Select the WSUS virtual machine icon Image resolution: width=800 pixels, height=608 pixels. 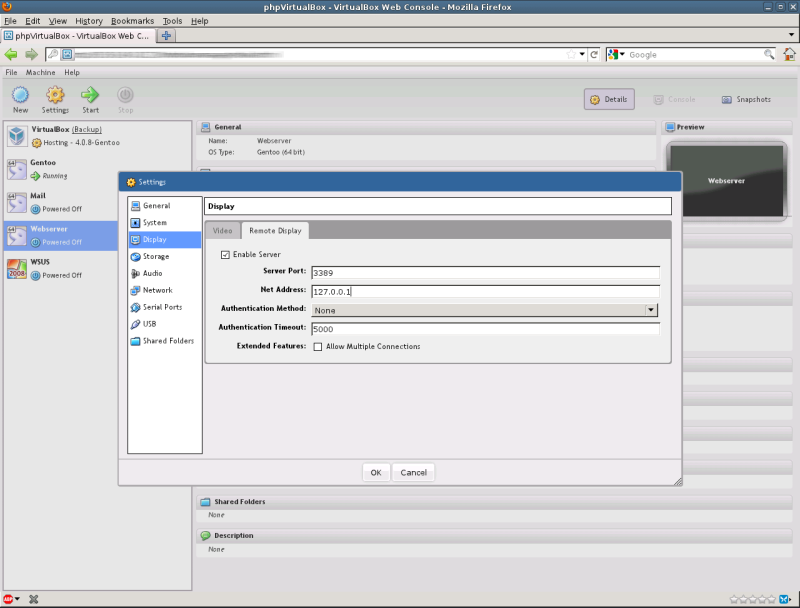17,269
